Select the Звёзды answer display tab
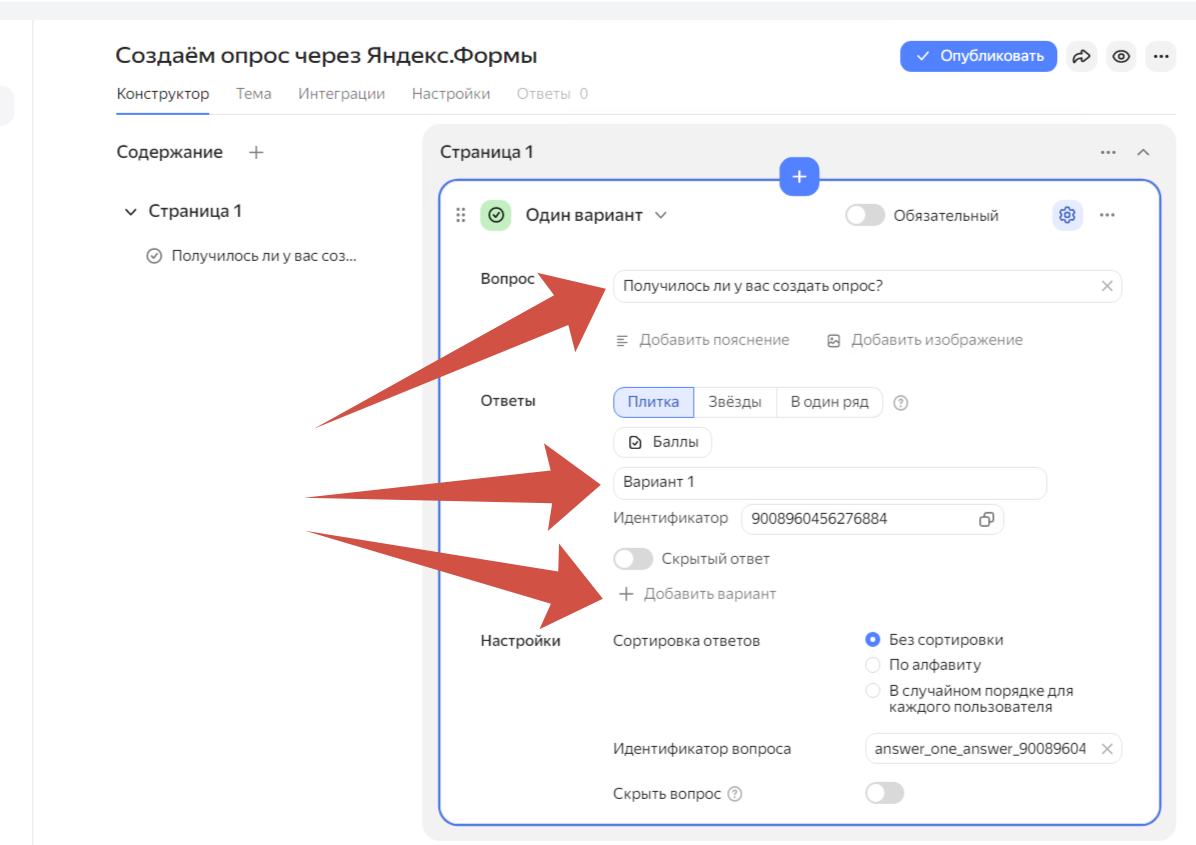This screenshot has height=845, width=1196. tap(736, 402)
